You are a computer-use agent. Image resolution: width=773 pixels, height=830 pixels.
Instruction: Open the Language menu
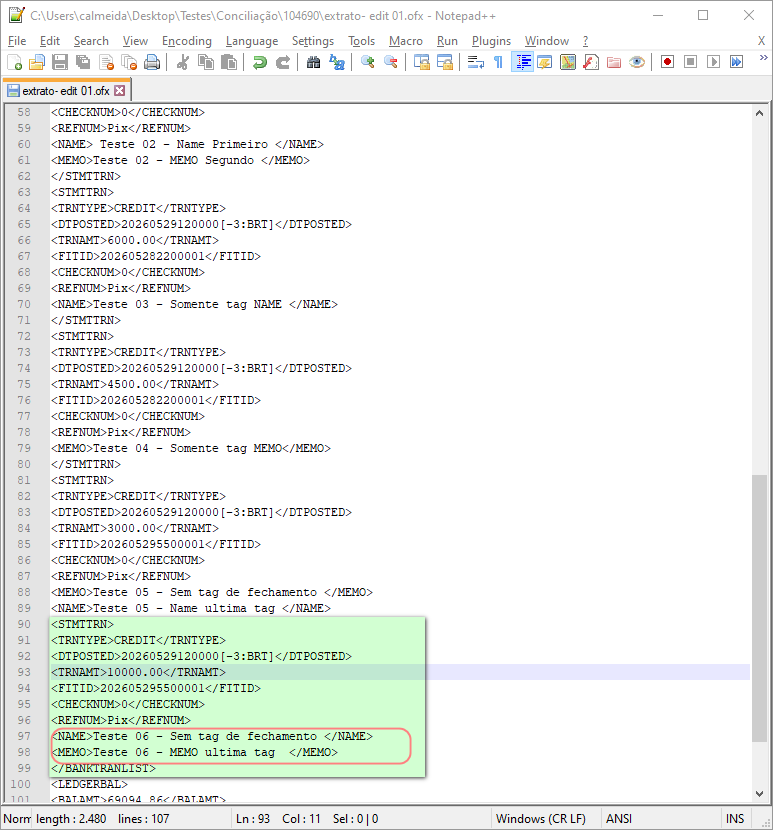pos(251,41)
